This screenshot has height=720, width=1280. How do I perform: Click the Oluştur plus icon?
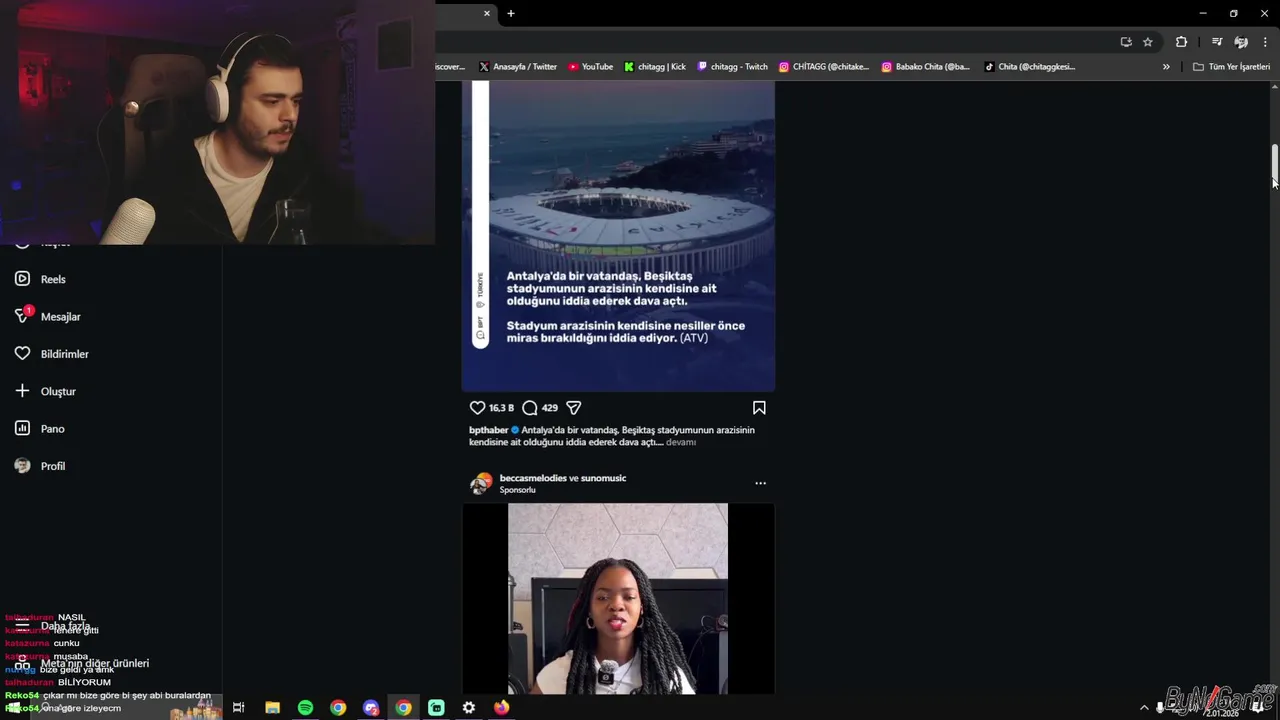[x=22, y=391]
